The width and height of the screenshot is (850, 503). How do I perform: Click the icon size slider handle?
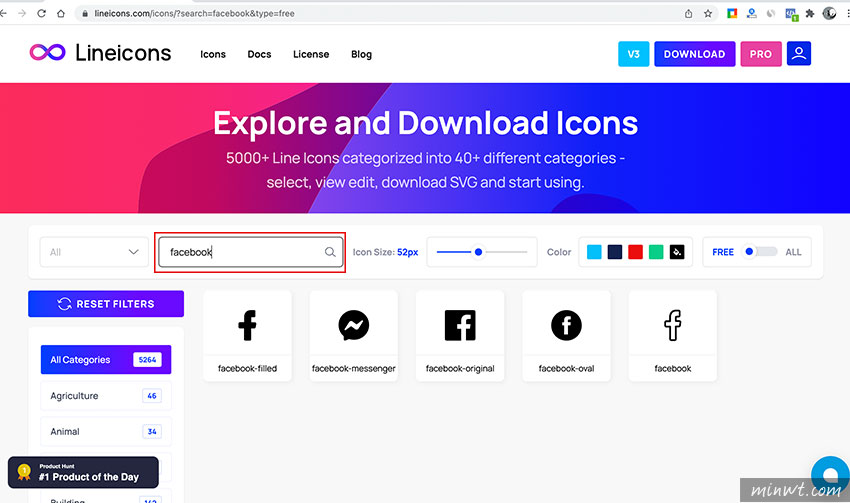pos(478,252)
